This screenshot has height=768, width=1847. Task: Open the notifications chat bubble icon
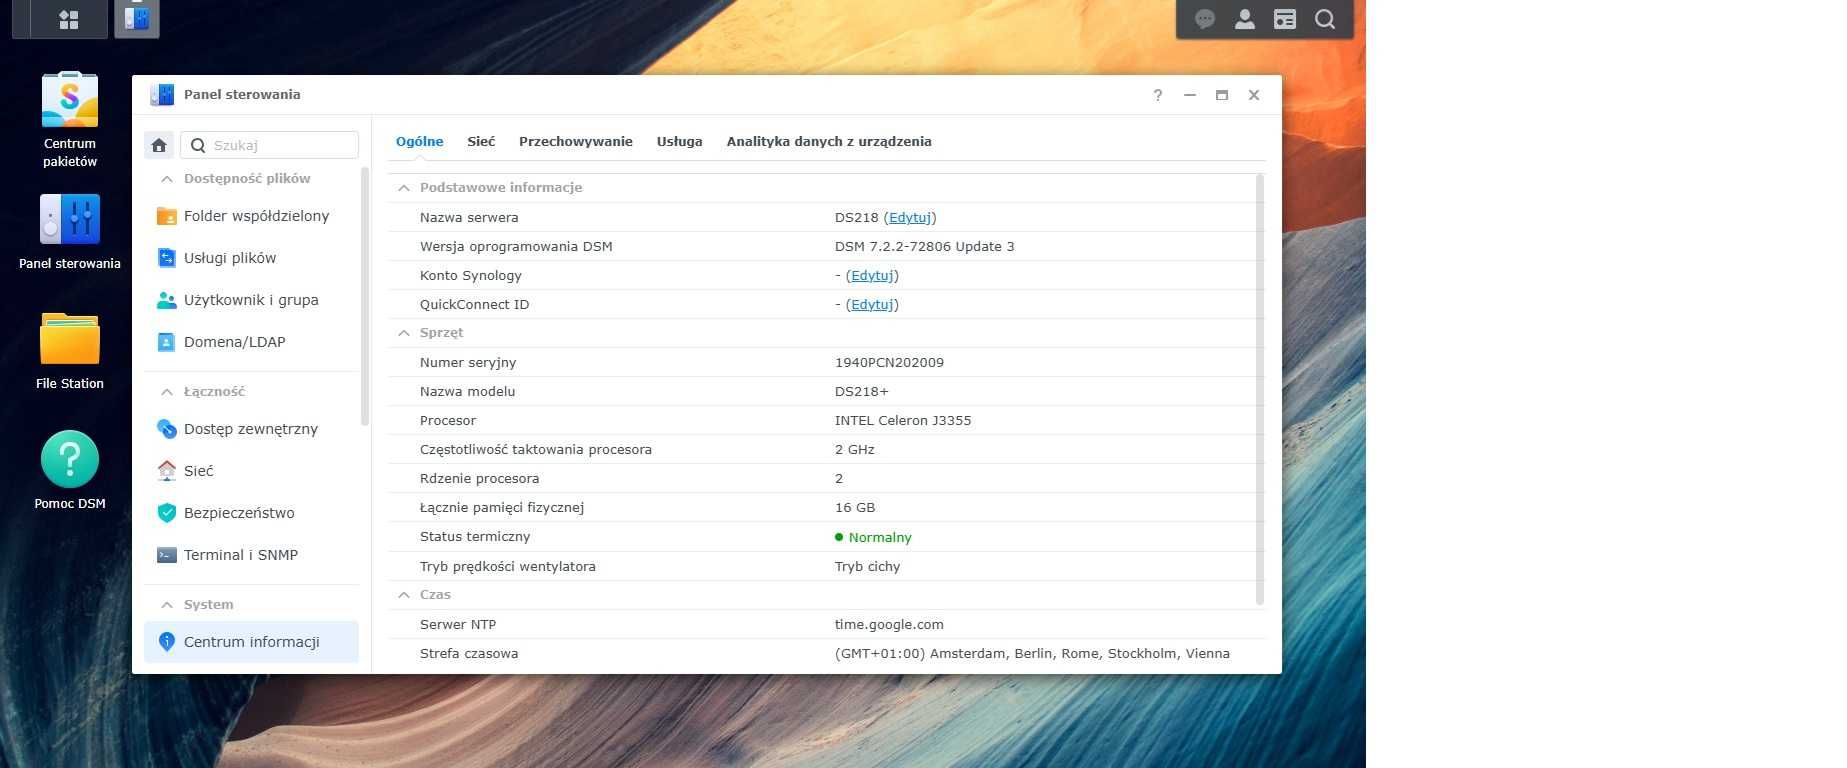[1205, 19]
